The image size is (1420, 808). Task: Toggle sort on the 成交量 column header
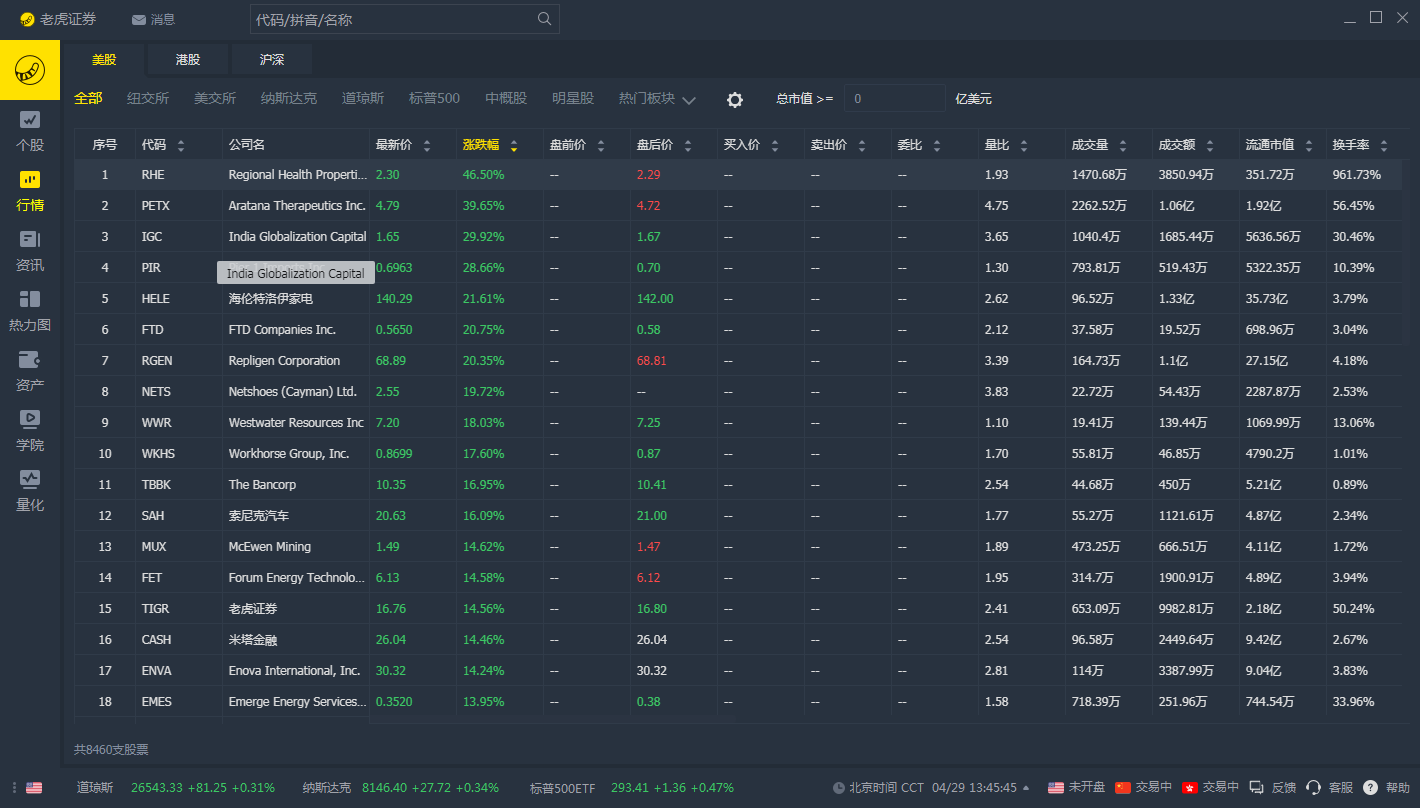pos(1098,145)
